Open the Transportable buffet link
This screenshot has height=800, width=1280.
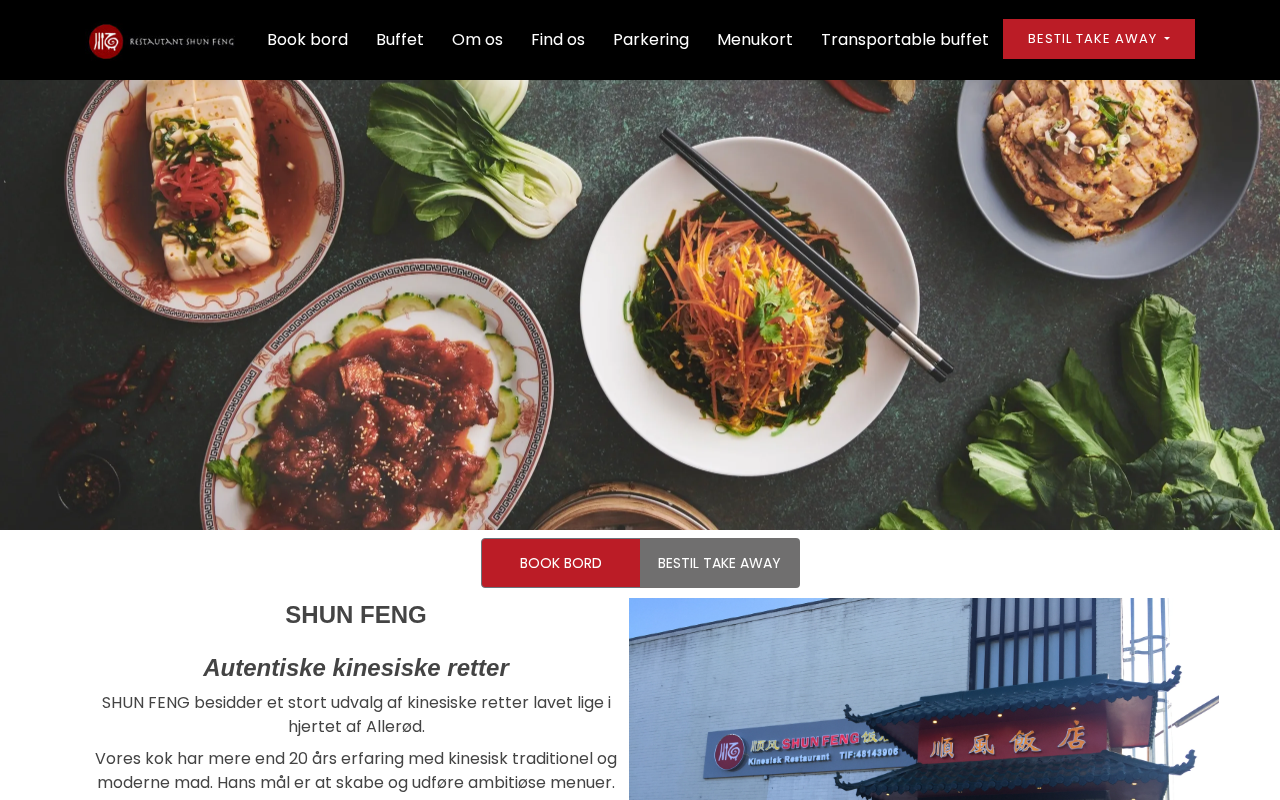point(905,40)
